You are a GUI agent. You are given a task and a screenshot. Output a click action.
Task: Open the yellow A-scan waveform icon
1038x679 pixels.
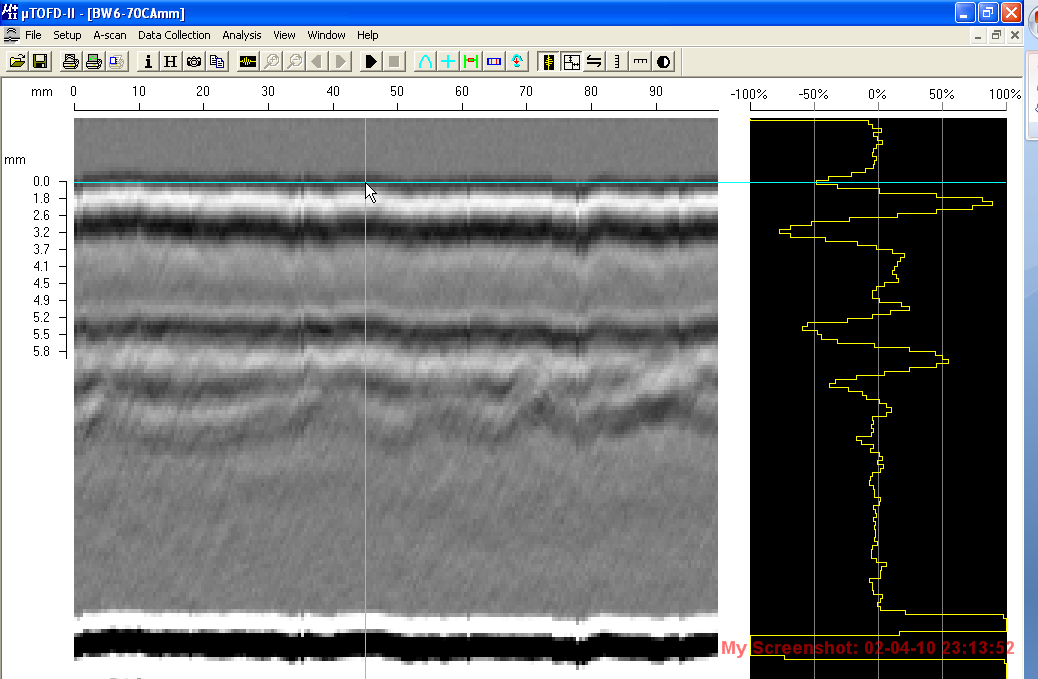248,62
